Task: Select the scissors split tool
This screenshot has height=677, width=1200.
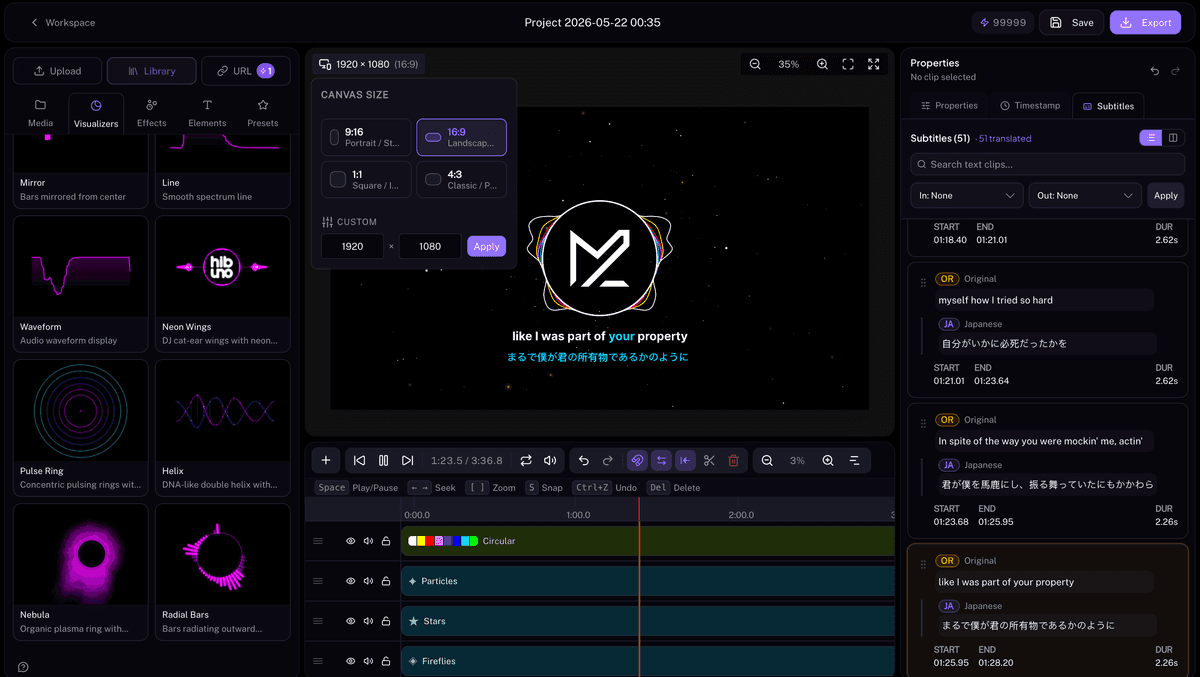Action: (709, 460)
